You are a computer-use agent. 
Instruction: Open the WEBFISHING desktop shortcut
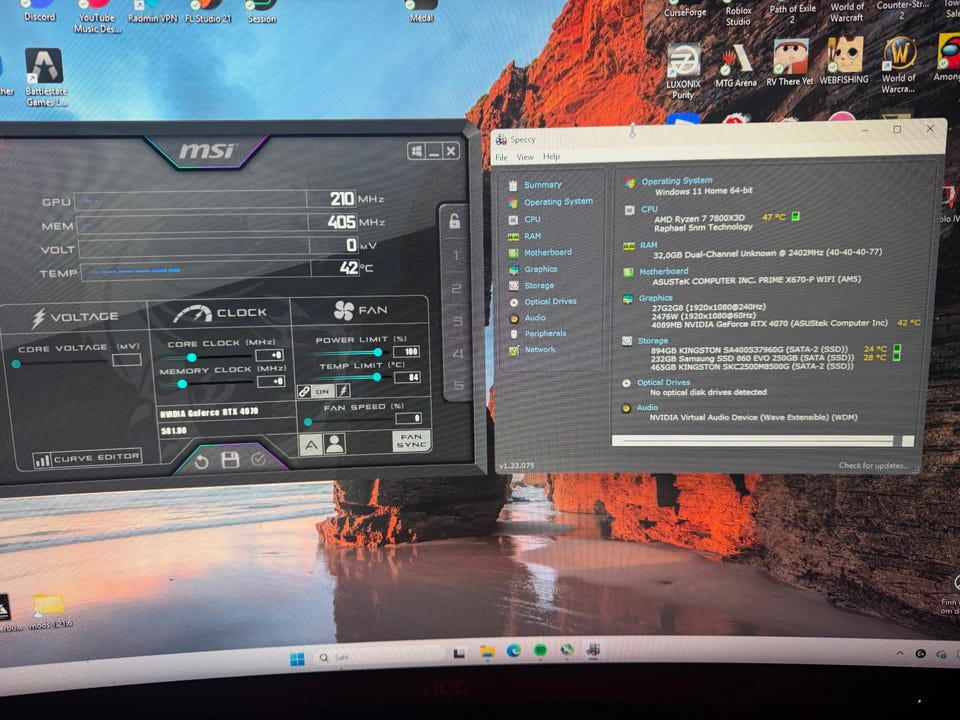[844, 60]
